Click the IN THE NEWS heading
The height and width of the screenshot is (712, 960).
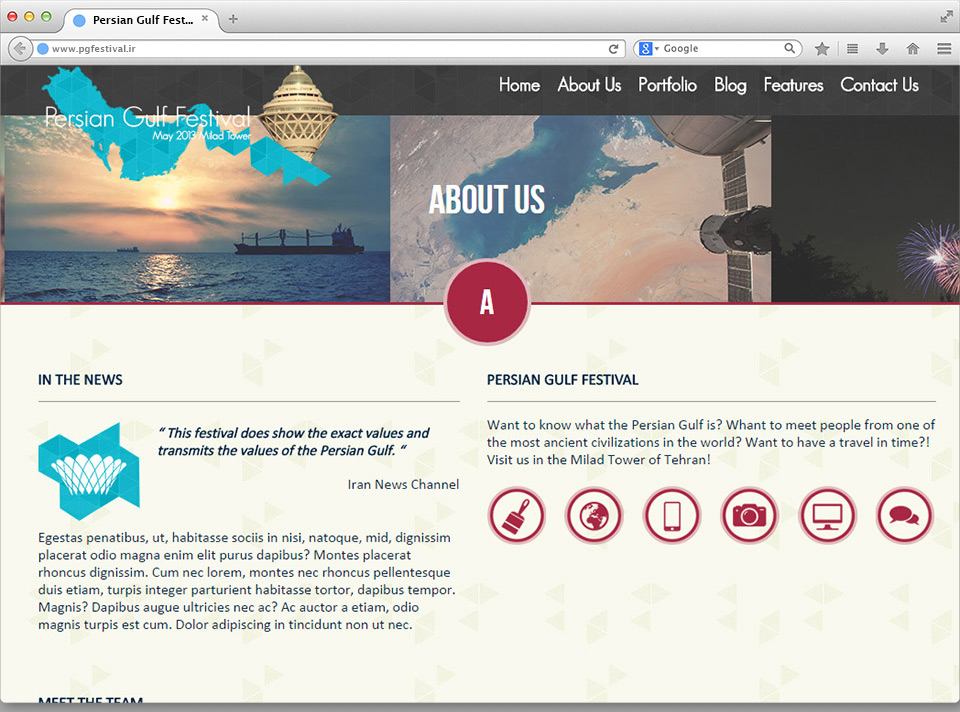(x=80, y=380)
